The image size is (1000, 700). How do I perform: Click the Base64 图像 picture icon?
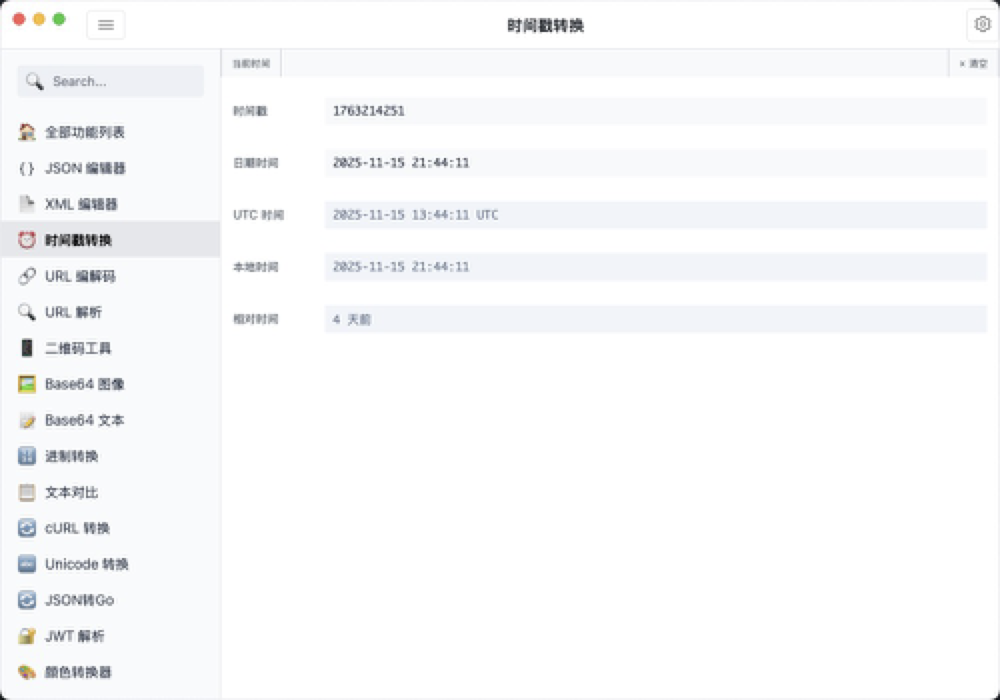[27, 384]
